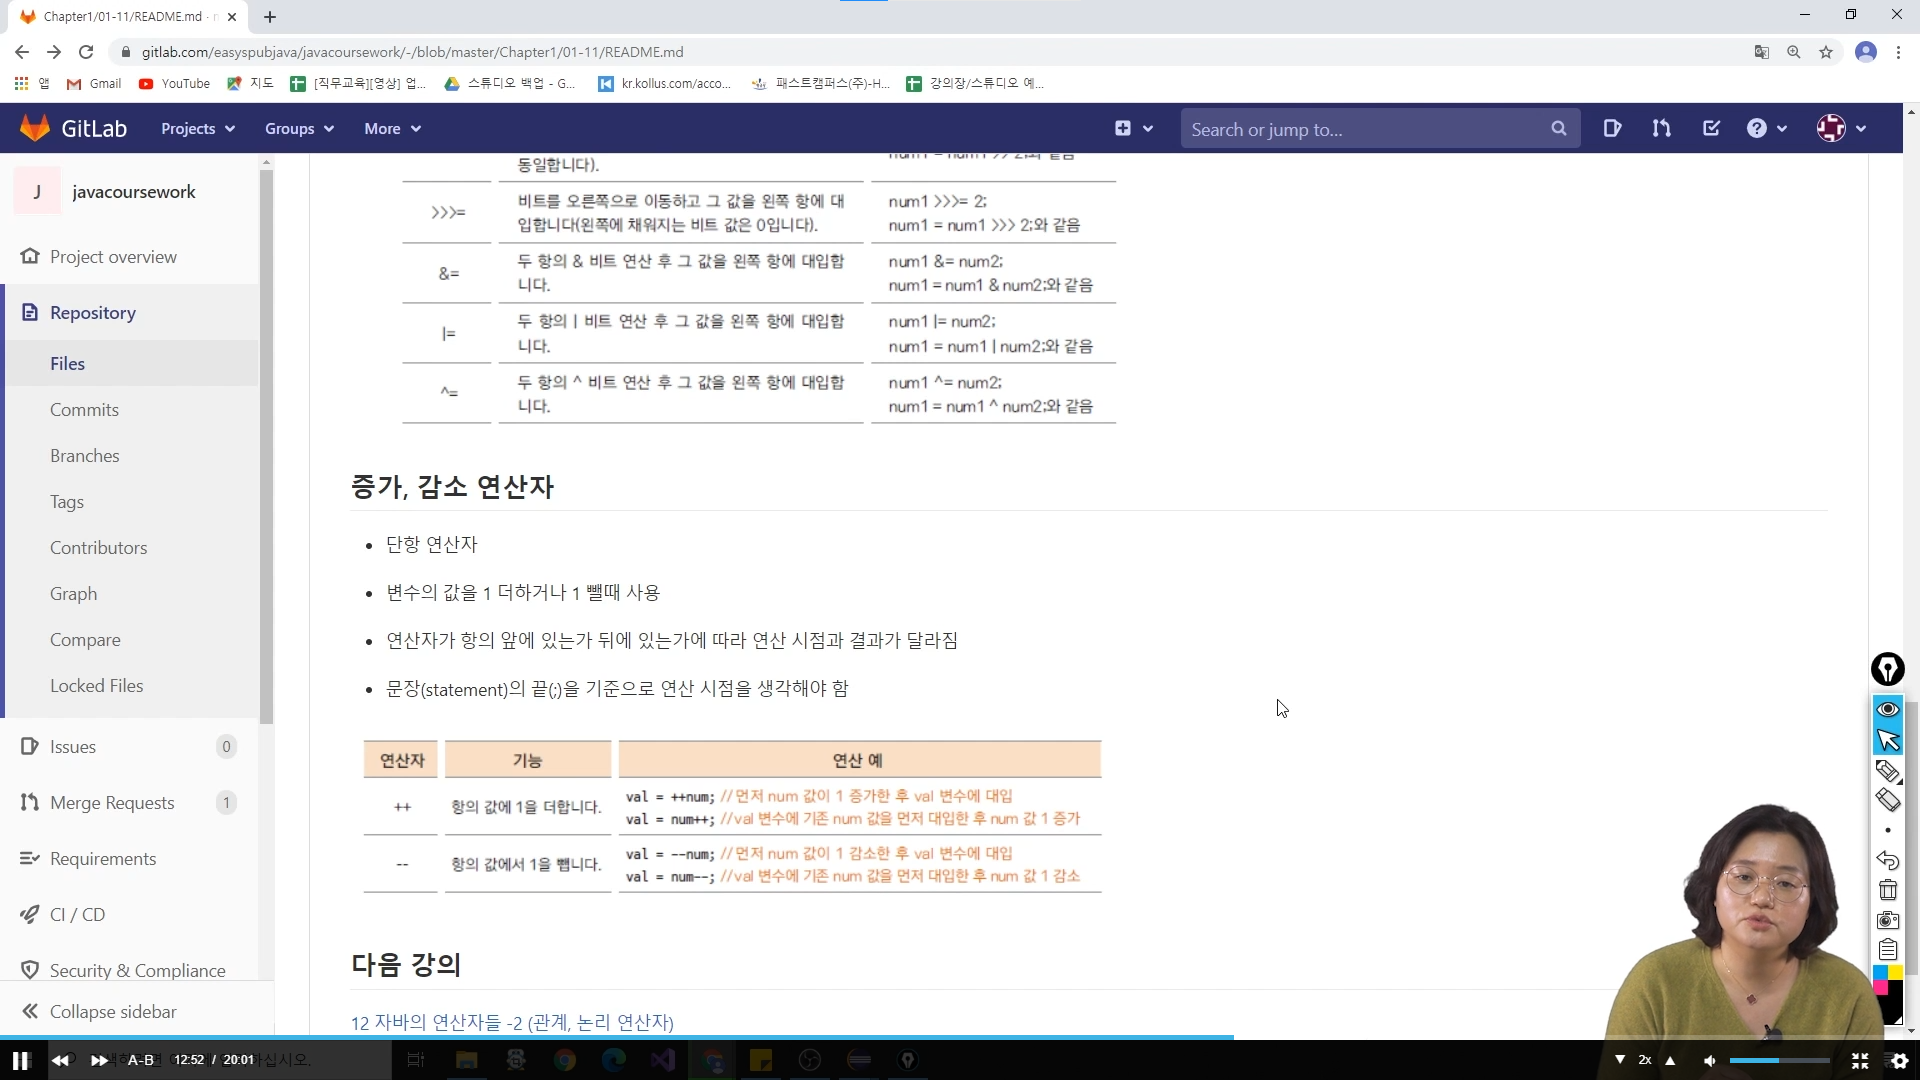Open Merge Requests icon in navbar
This screenshot has height=1080, width=1920.
click(x=1661, y=128)
